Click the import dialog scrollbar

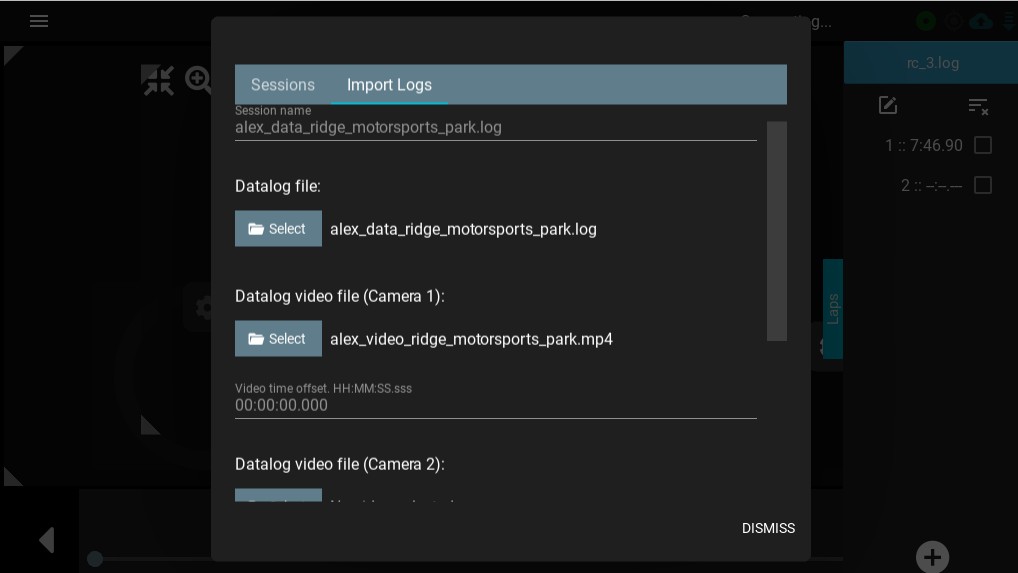pos(776,231)
